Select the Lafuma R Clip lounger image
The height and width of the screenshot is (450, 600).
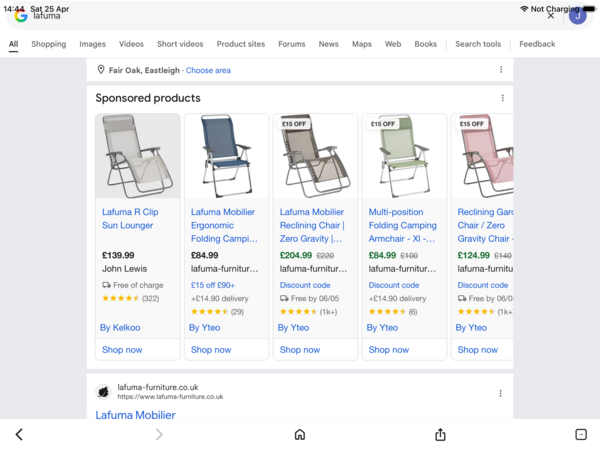(x=138, y=156)
